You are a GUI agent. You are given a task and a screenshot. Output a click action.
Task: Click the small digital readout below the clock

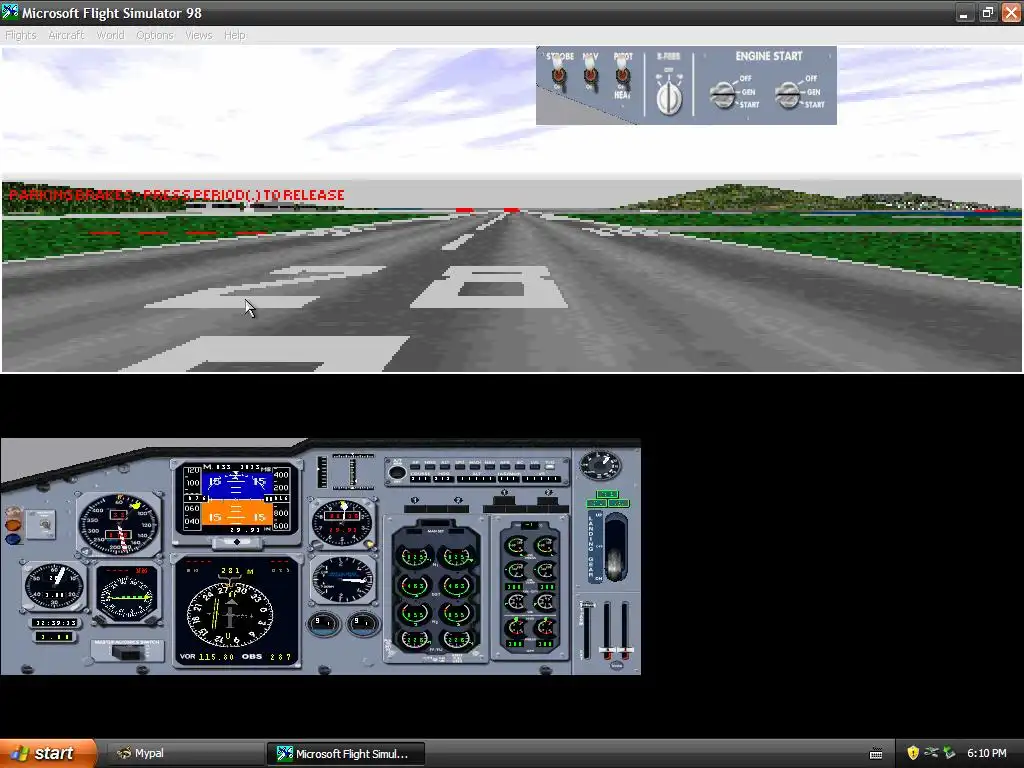click(56, 637)
